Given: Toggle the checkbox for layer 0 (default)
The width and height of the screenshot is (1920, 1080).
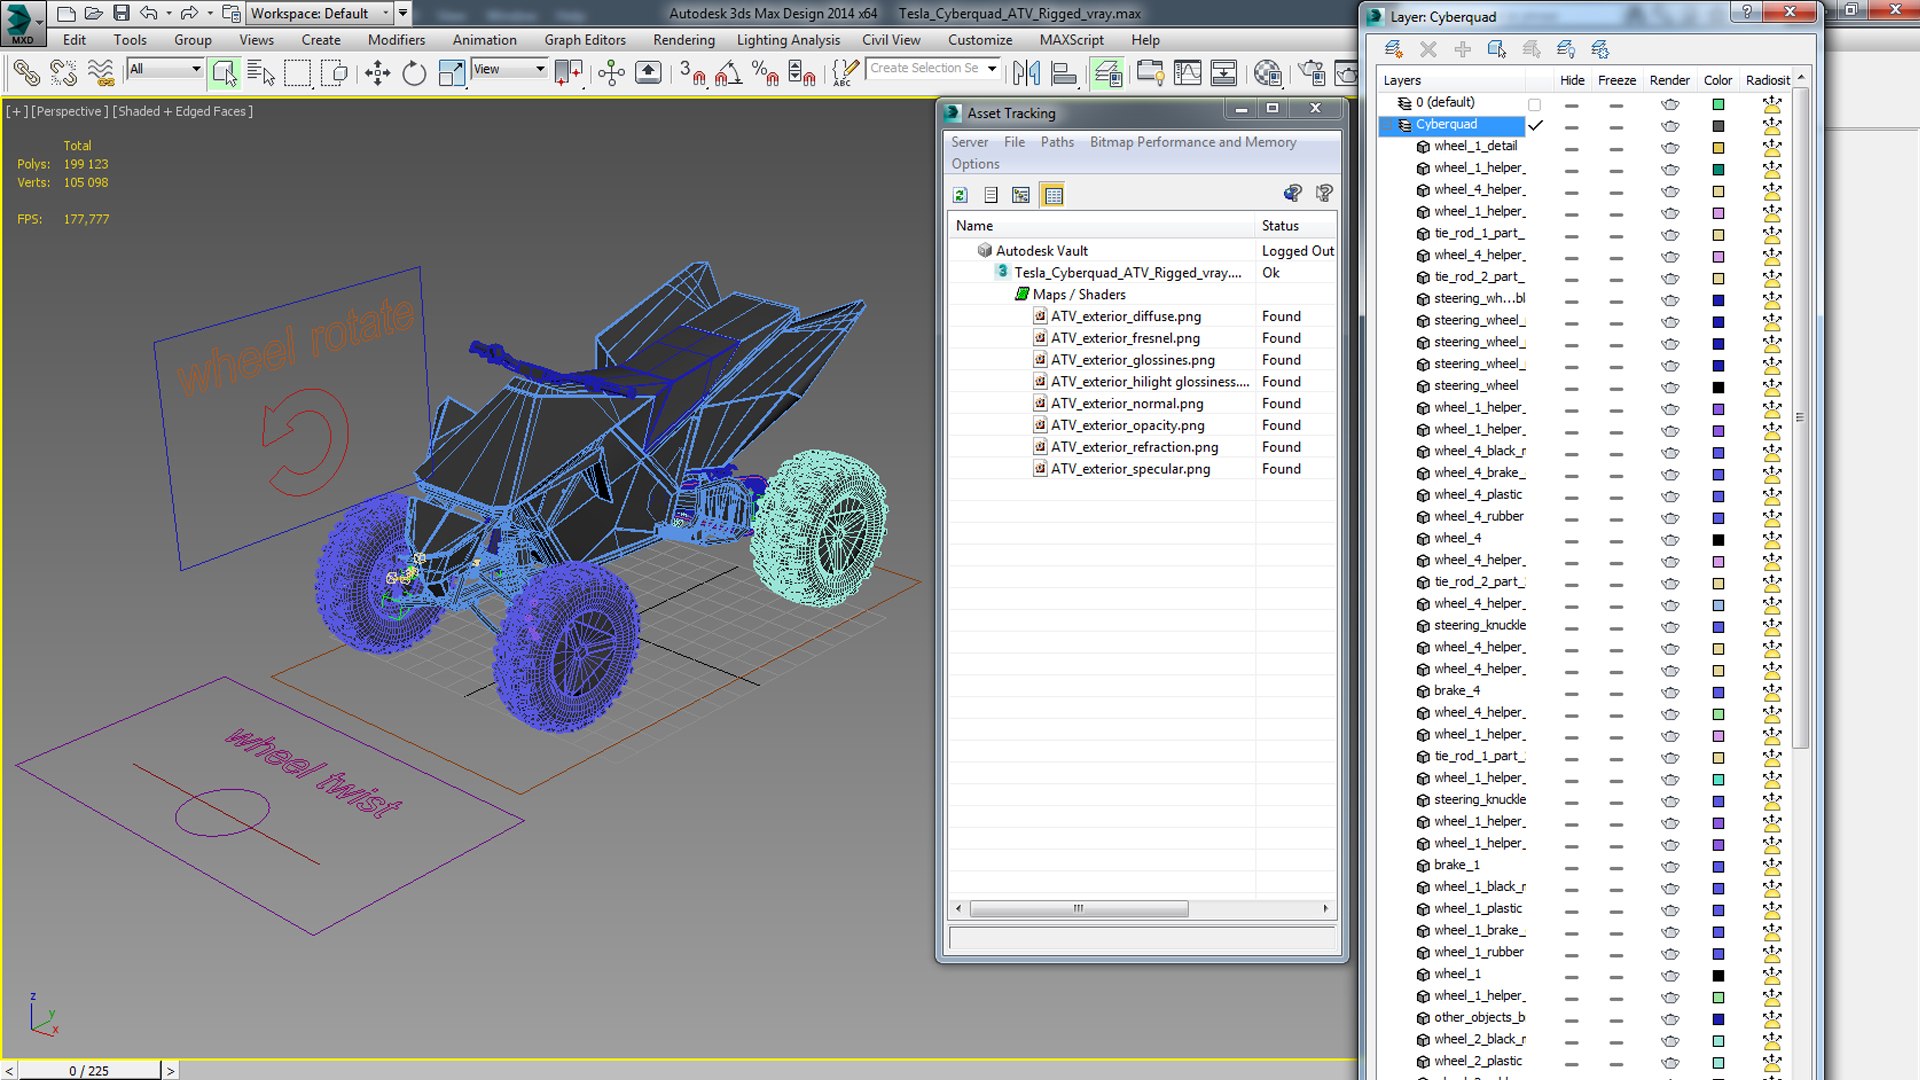Looking at the screenshot, I should (1534, 103).
